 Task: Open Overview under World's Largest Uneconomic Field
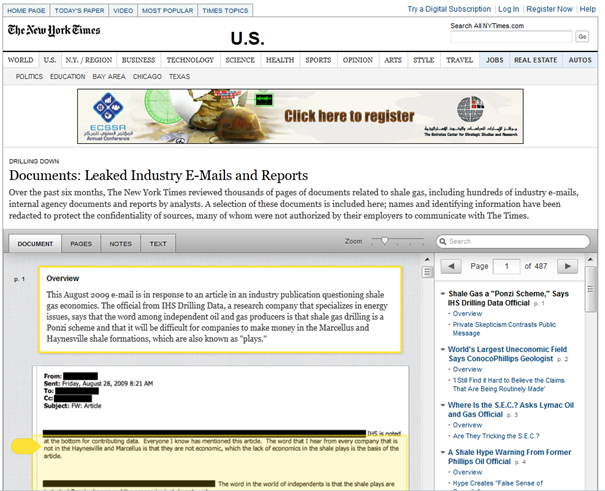coord(467,370)
